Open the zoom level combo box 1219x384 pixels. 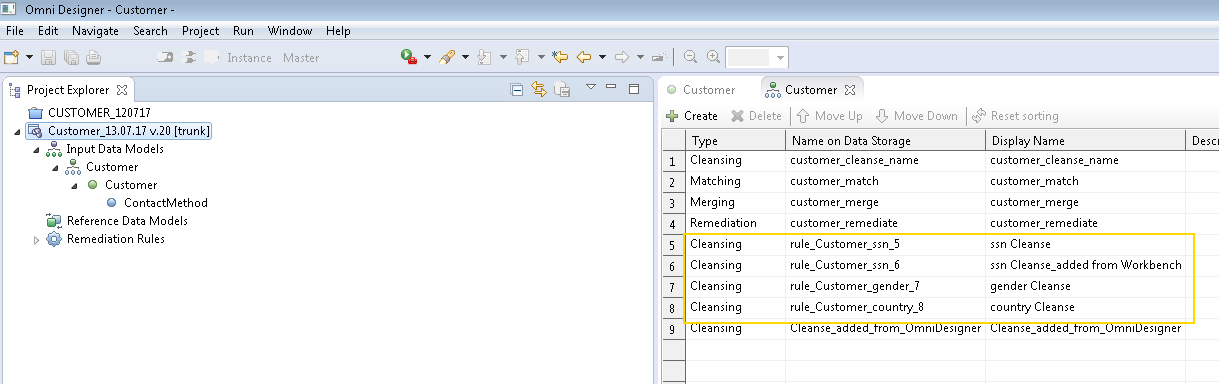tap(758, 57)
